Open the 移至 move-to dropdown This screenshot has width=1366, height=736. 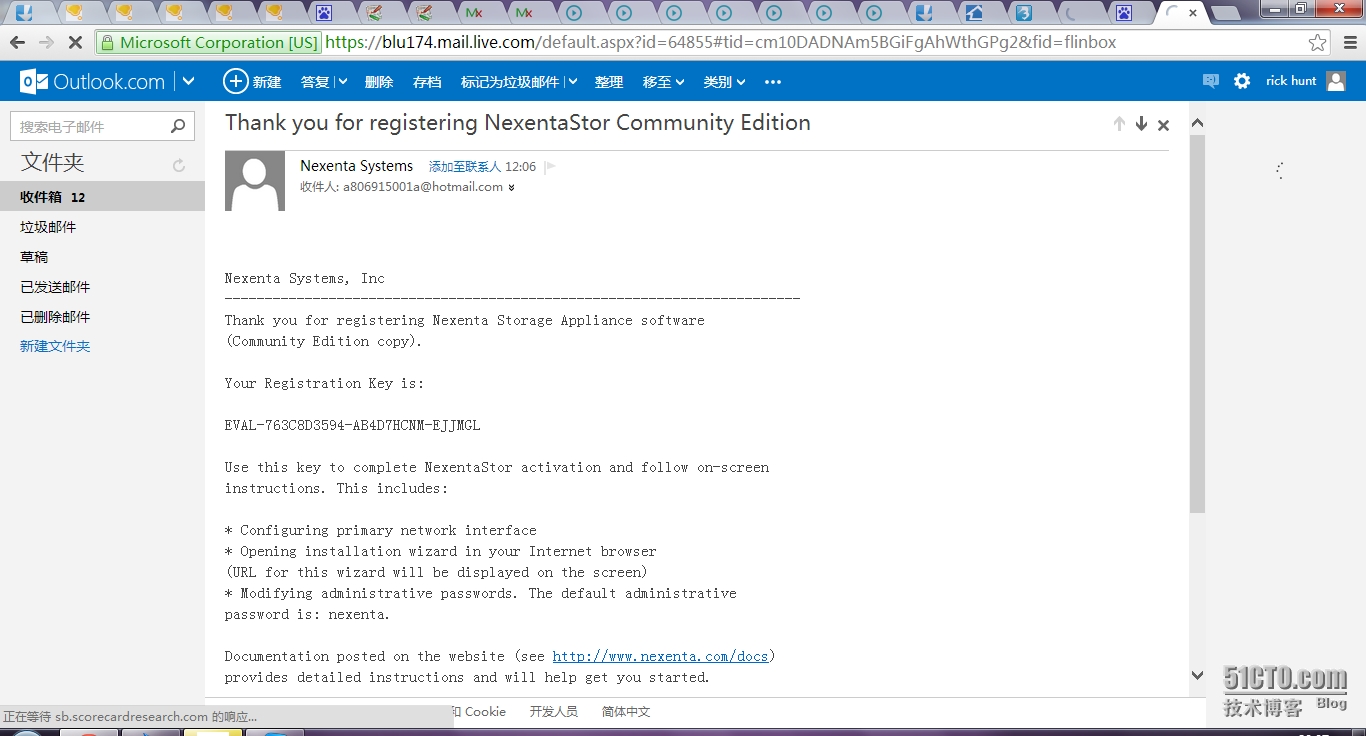tap(663, 82)
